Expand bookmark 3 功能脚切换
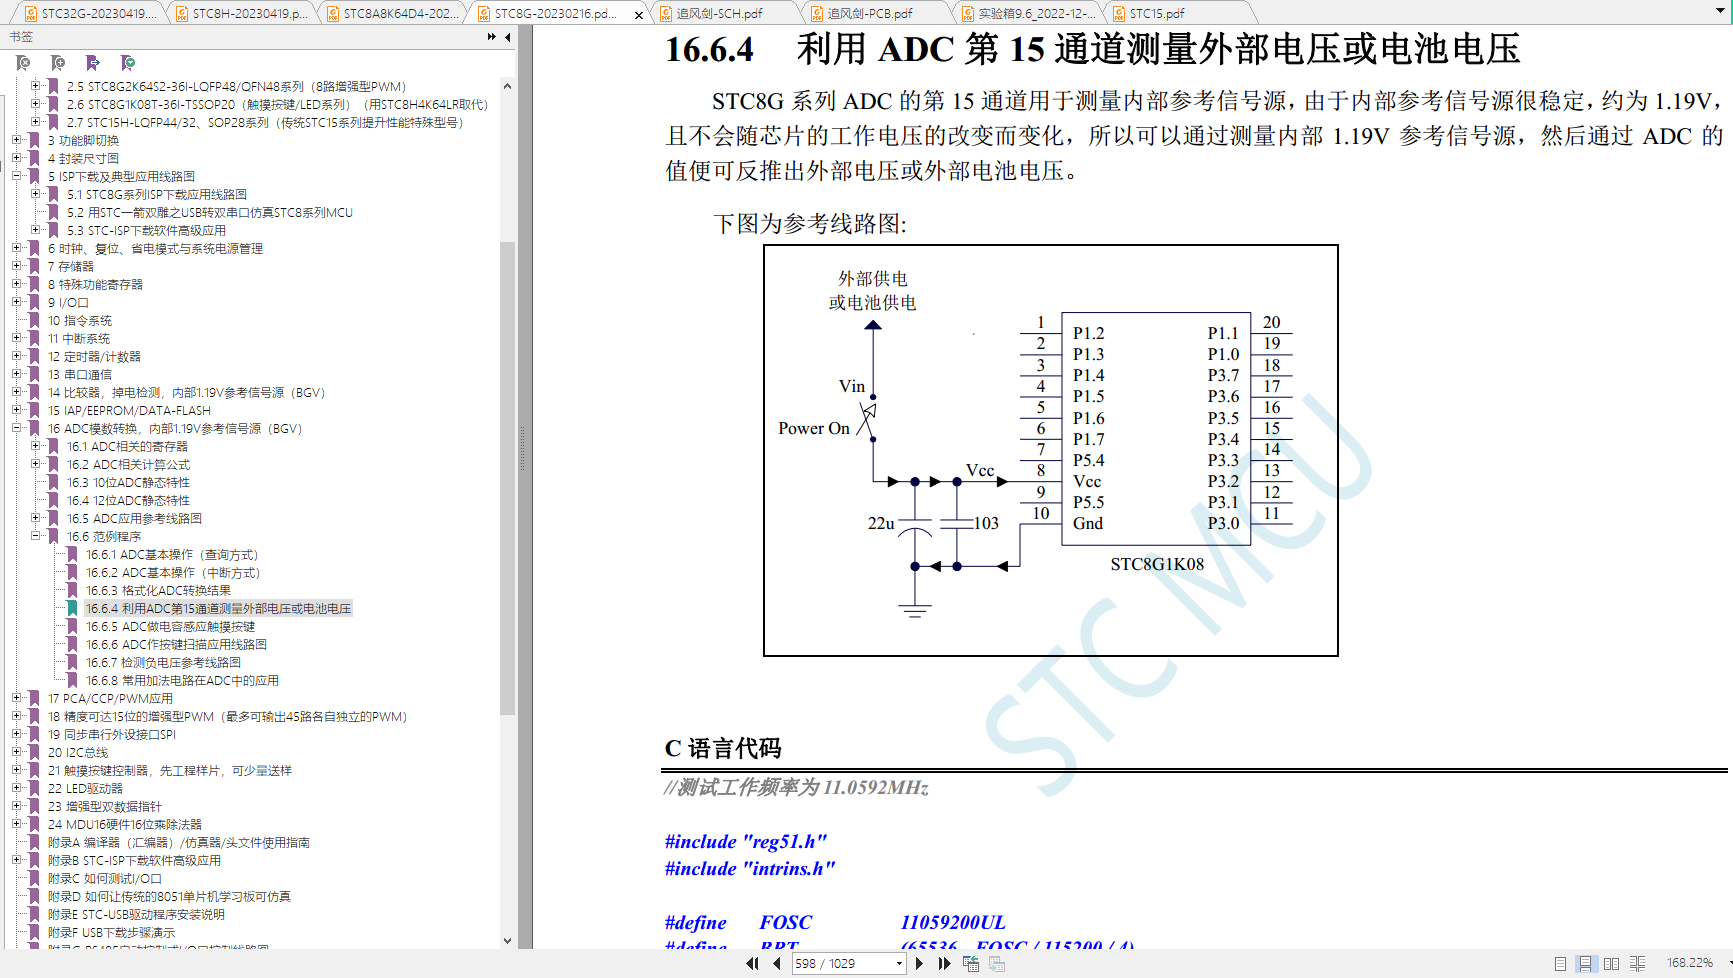 [16, 140]
